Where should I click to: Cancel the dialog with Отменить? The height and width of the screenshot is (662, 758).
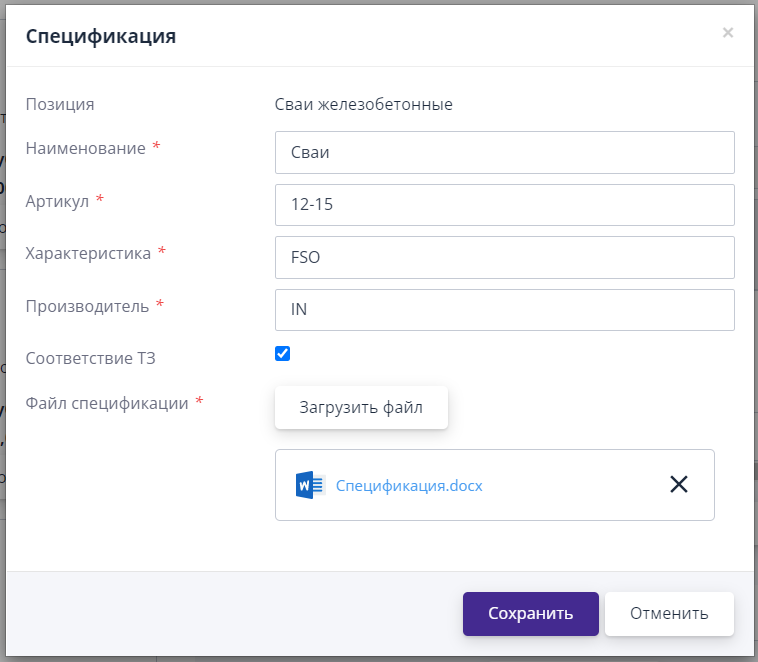click(669, 614)
